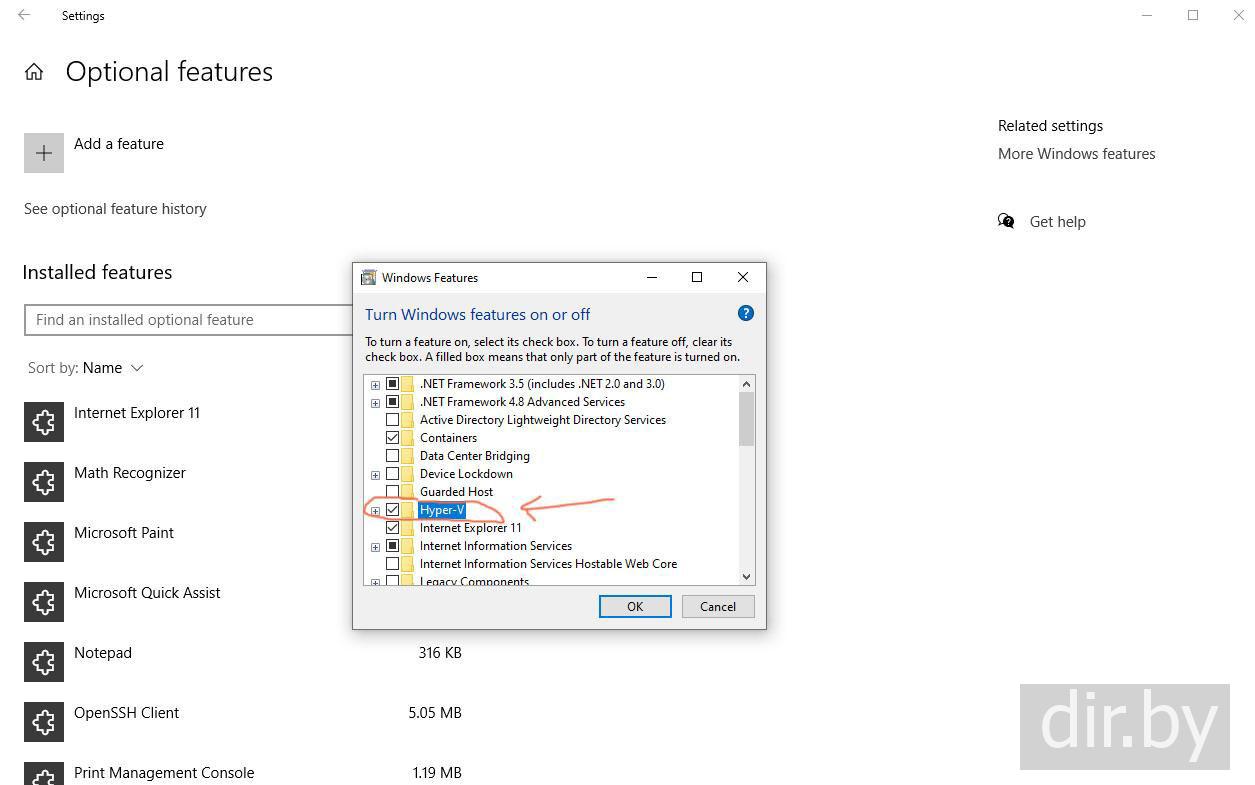Select the OpenSSH Client installed feature name

tap(126, 713)
